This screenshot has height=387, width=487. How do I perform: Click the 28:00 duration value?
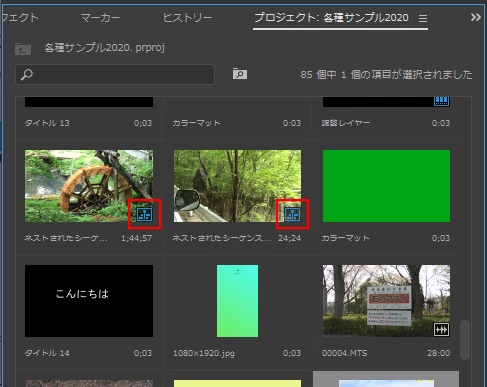pyautogui.click(x=438, y=353)
